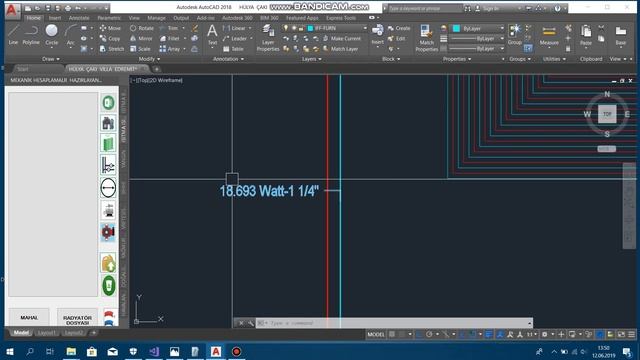Image resolution: width=640 pixels, height=360 pixels.
Task: Click Match Layer button
Action: [341, 49]
